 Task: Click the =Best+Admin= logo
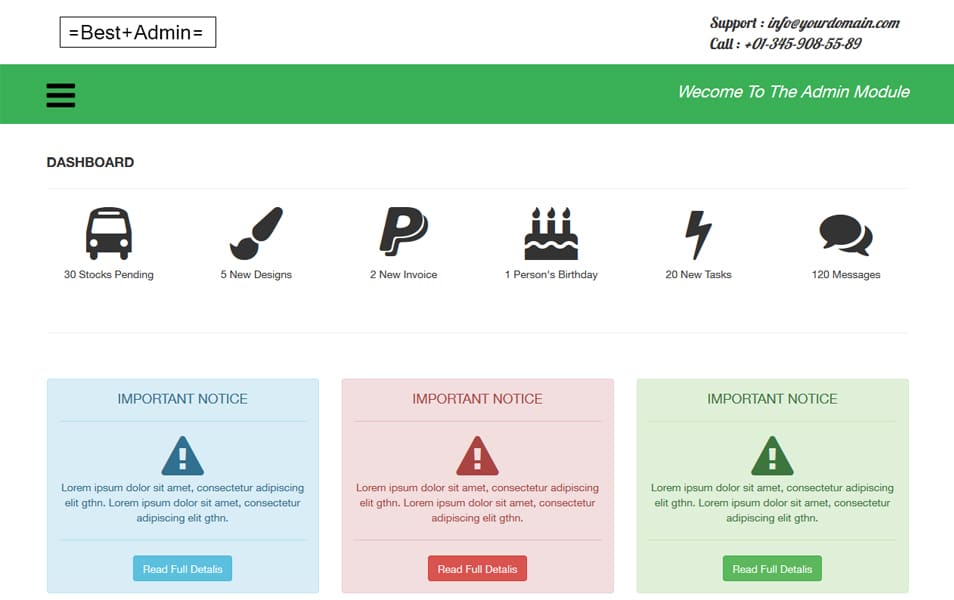pyautogui.click(x=137, y=31)
